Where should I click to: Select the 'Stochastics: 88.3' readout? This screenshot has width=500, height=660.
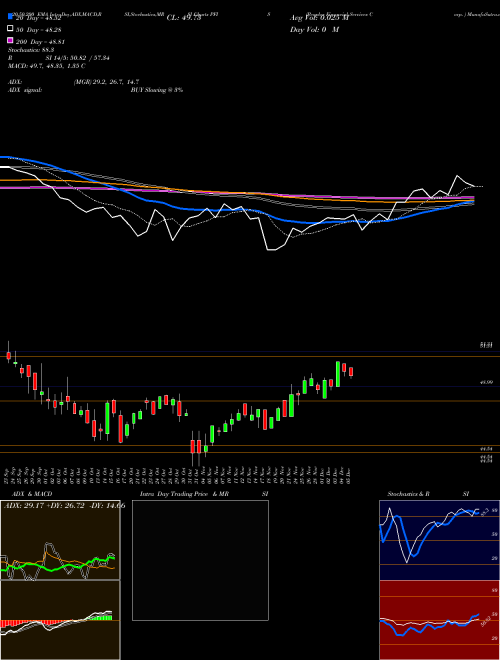tap(30, 50)
